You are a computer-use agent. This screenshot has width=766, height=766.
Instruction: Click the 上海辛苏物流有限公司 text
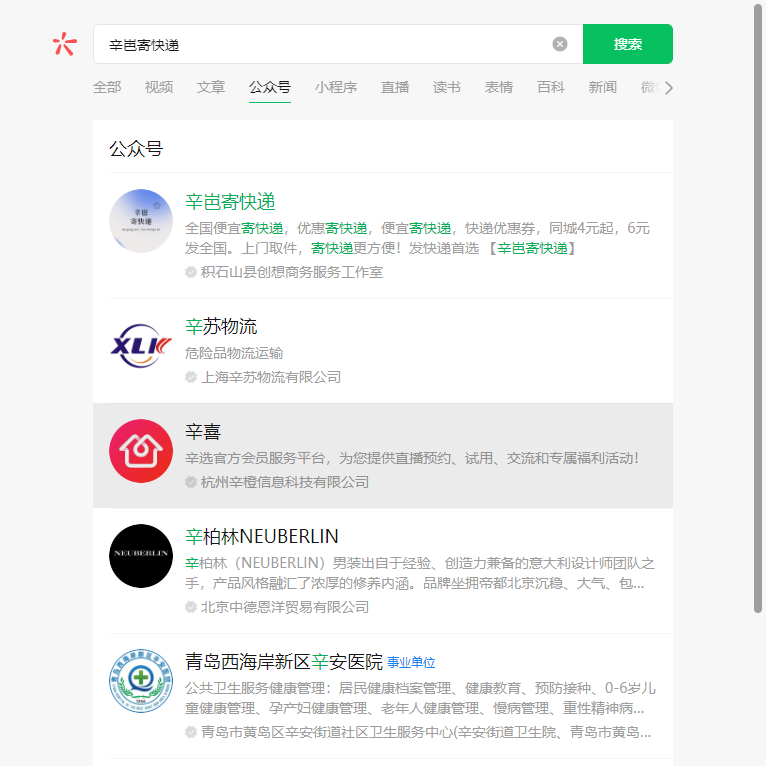271,377
